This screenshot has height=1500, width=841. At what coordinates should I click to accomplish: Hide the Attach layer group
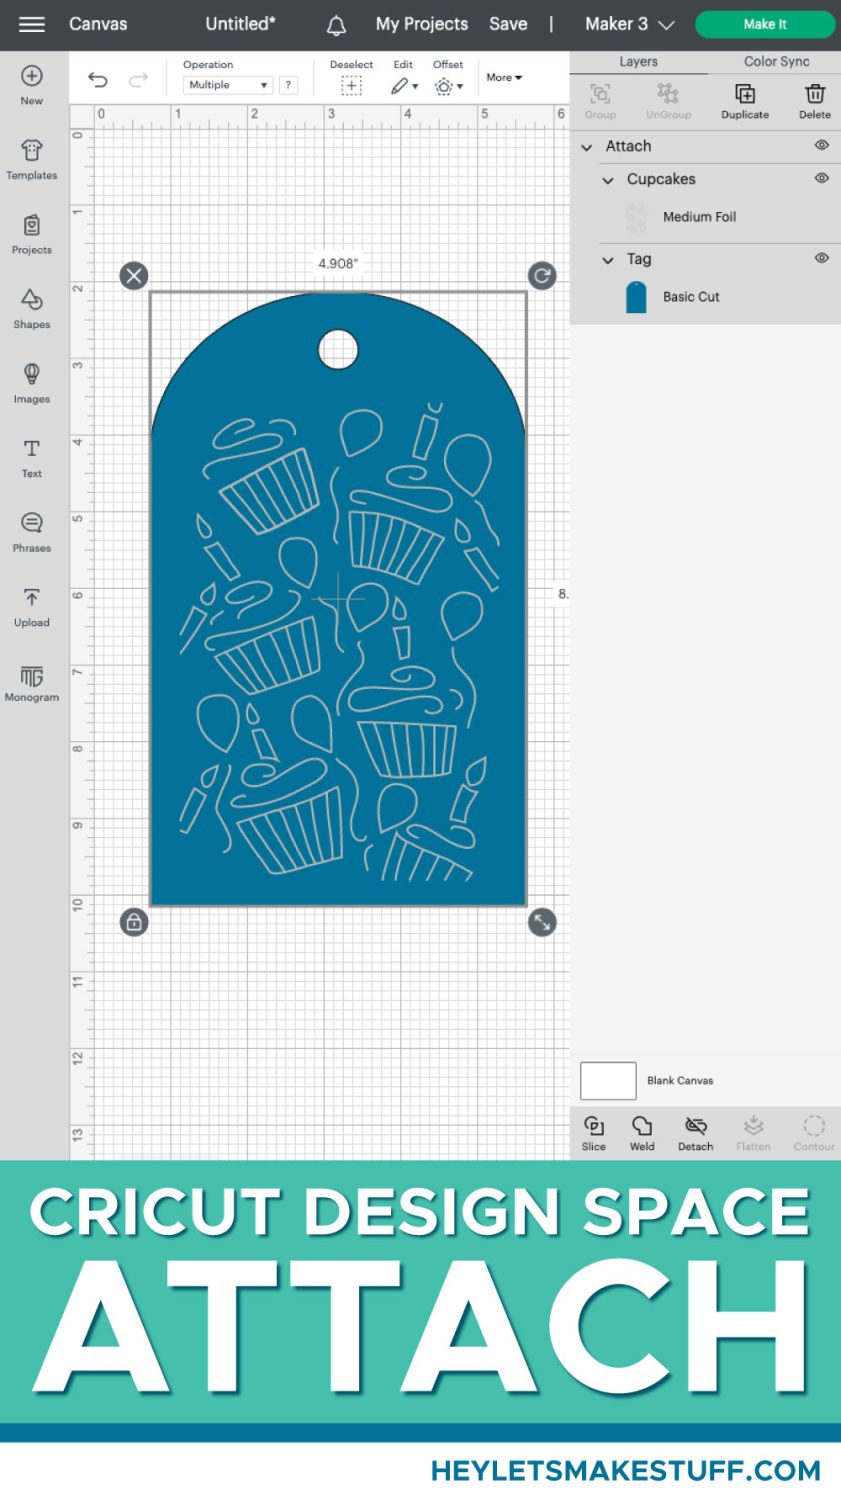coord(822,145)
